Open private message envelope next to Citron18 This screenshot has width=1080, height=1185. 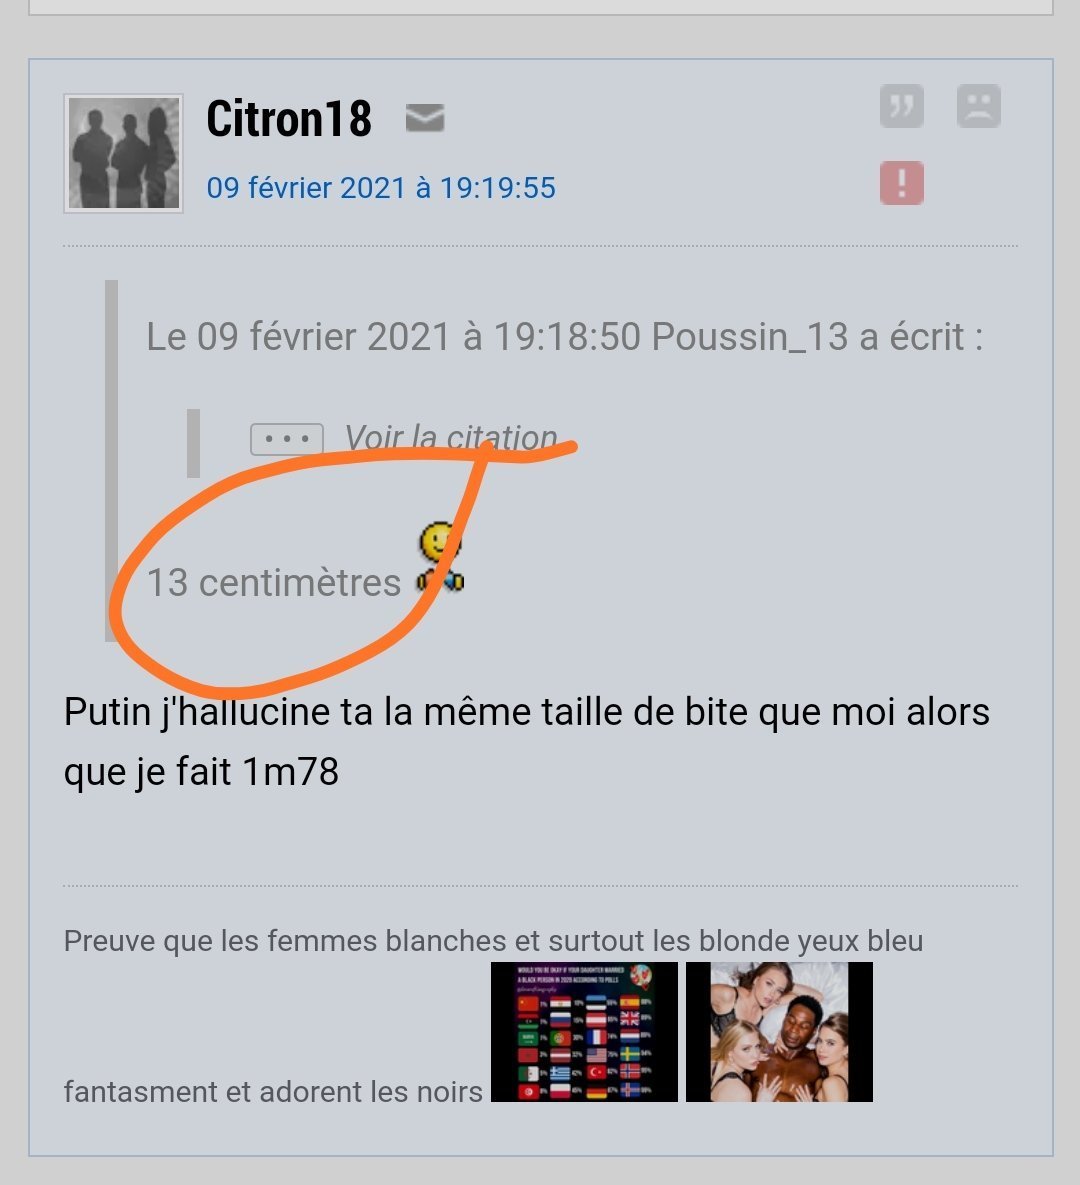click(425, 118)
